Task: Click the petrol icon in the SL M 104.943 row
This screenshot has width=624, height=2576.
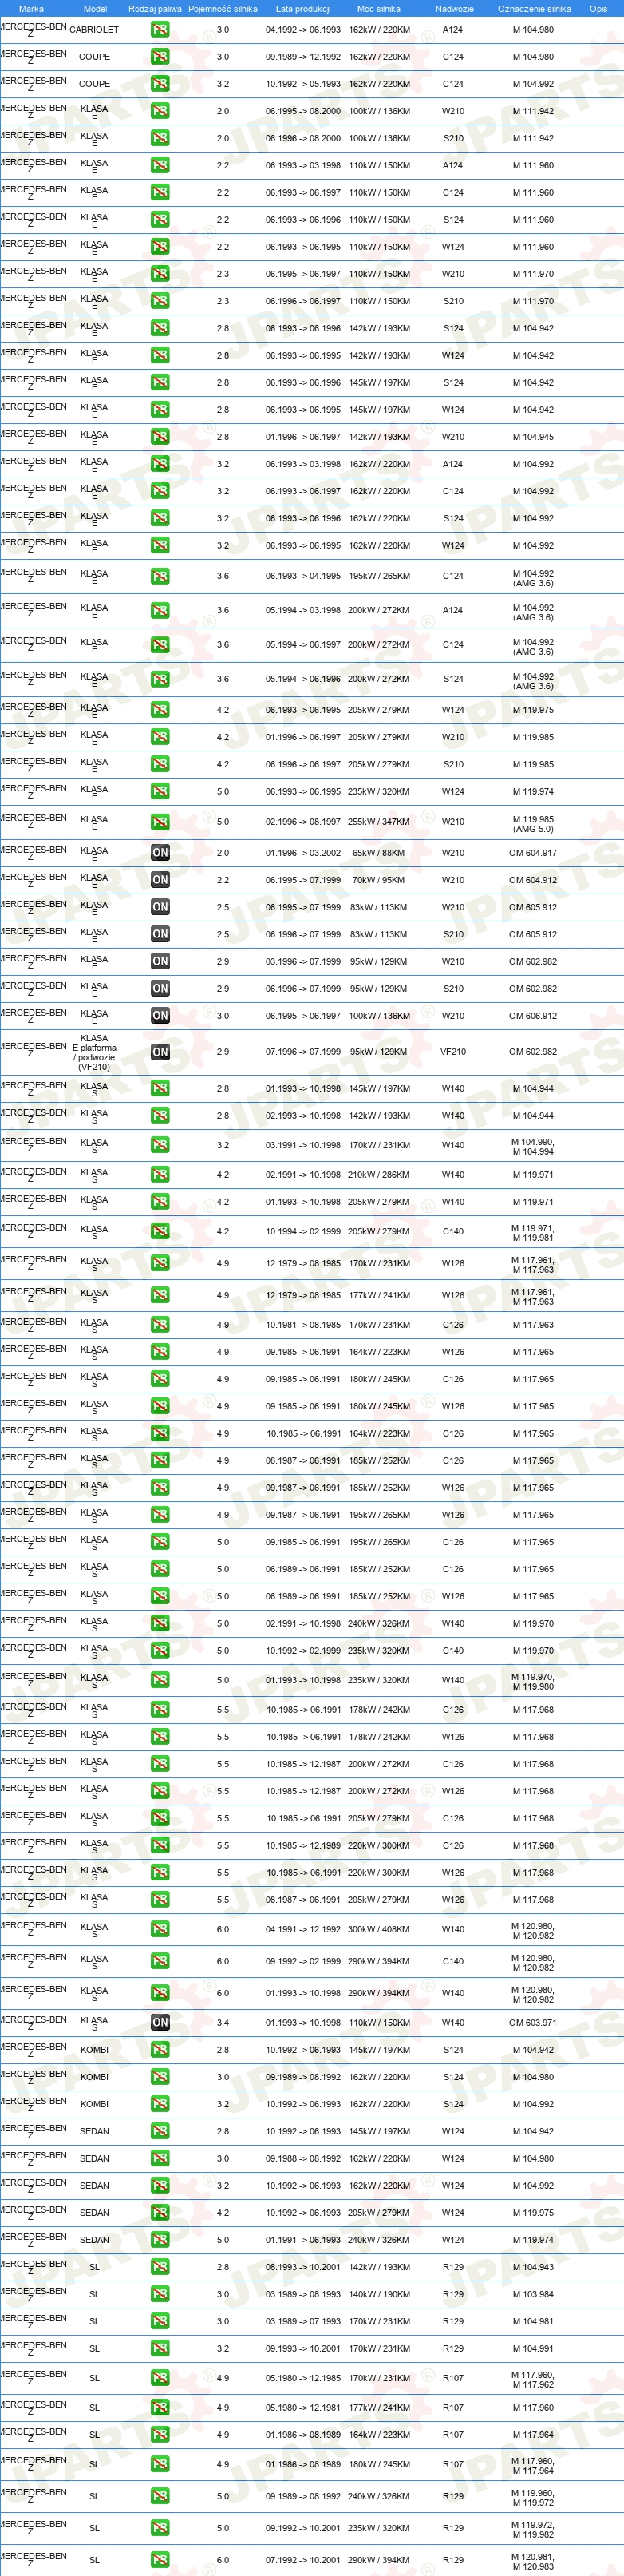Action: point(160,2267)
